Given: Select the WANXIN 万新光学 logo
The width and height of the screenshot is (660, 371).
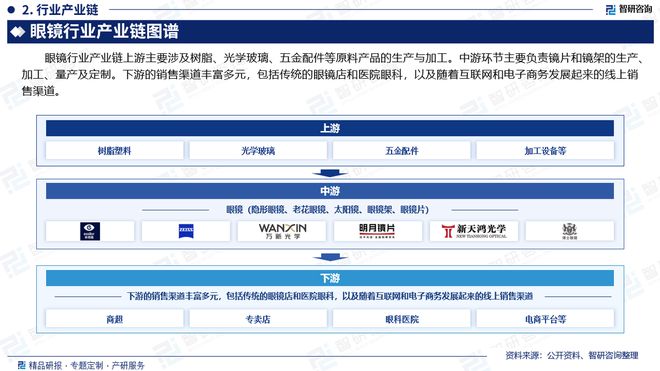Looking at the screenshot, I should (x=282, y=231).
